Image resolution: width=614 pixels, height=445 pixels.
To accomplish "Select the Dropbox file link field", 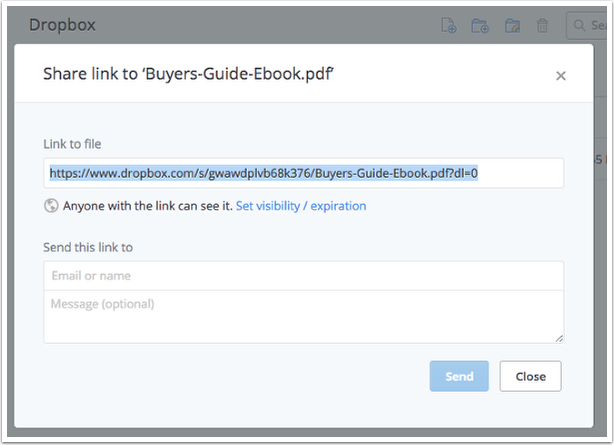I will pyautogui.click(x=303, y=173).
